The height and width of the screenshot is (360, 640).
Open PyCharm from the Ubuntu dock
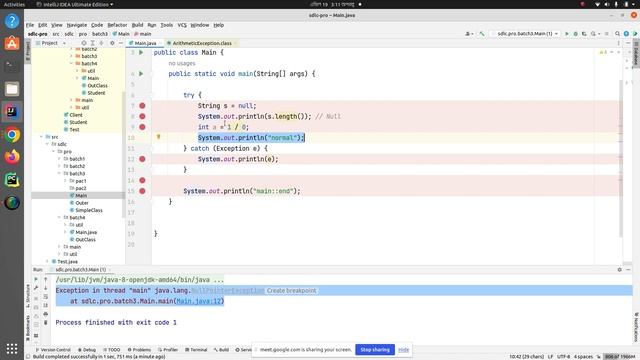[12, 180]
